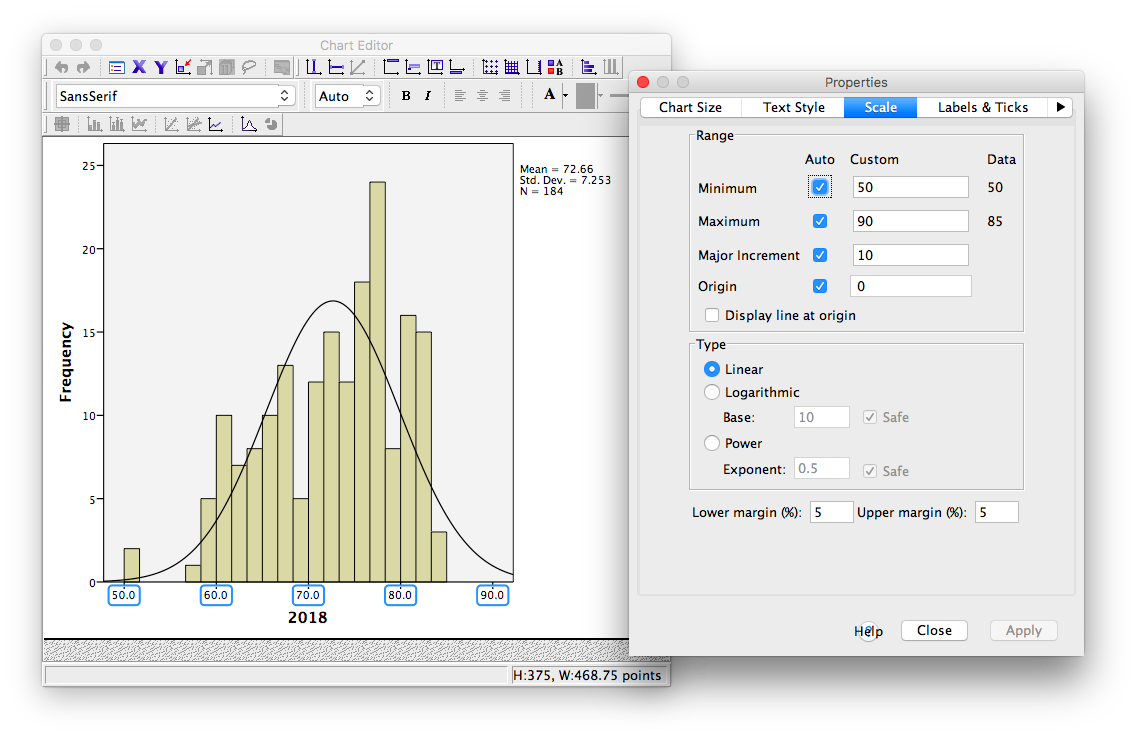Click the rescale chart icon with red arrow

coord(182,67)
